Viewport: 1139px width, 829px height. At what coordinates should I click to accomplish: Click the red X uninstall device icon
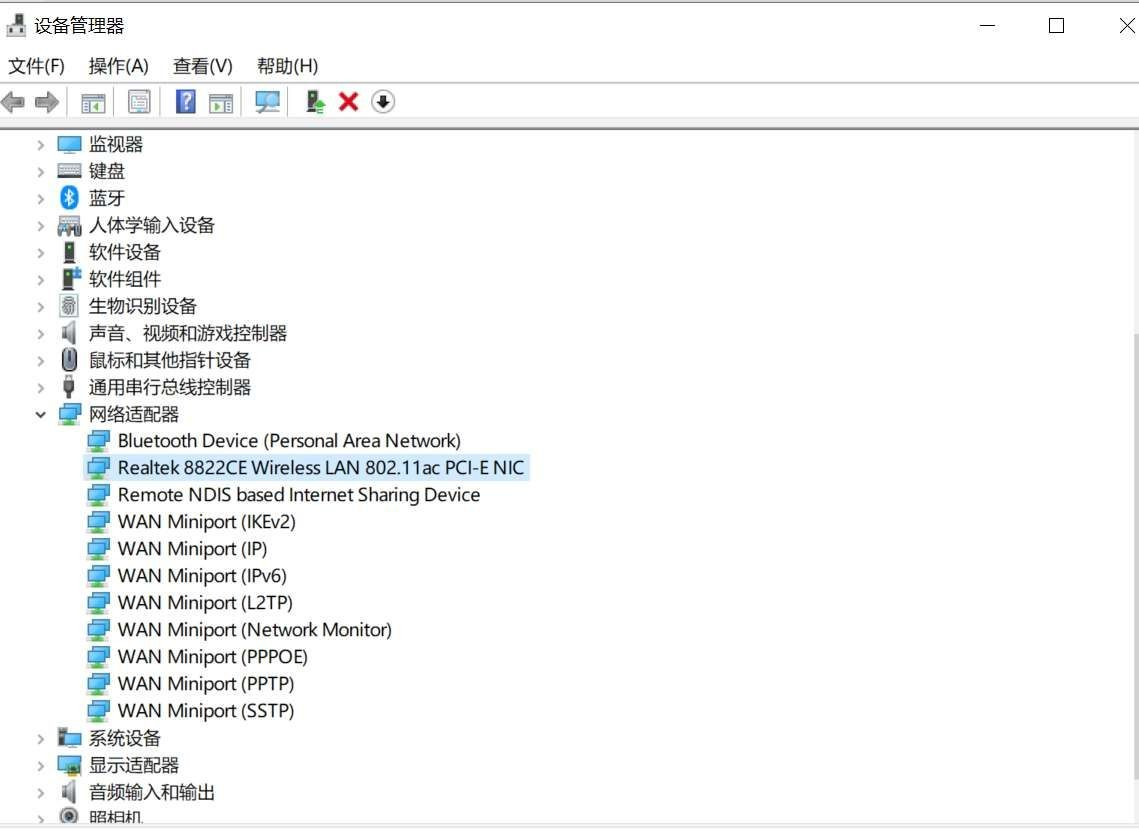pos(348,102)
